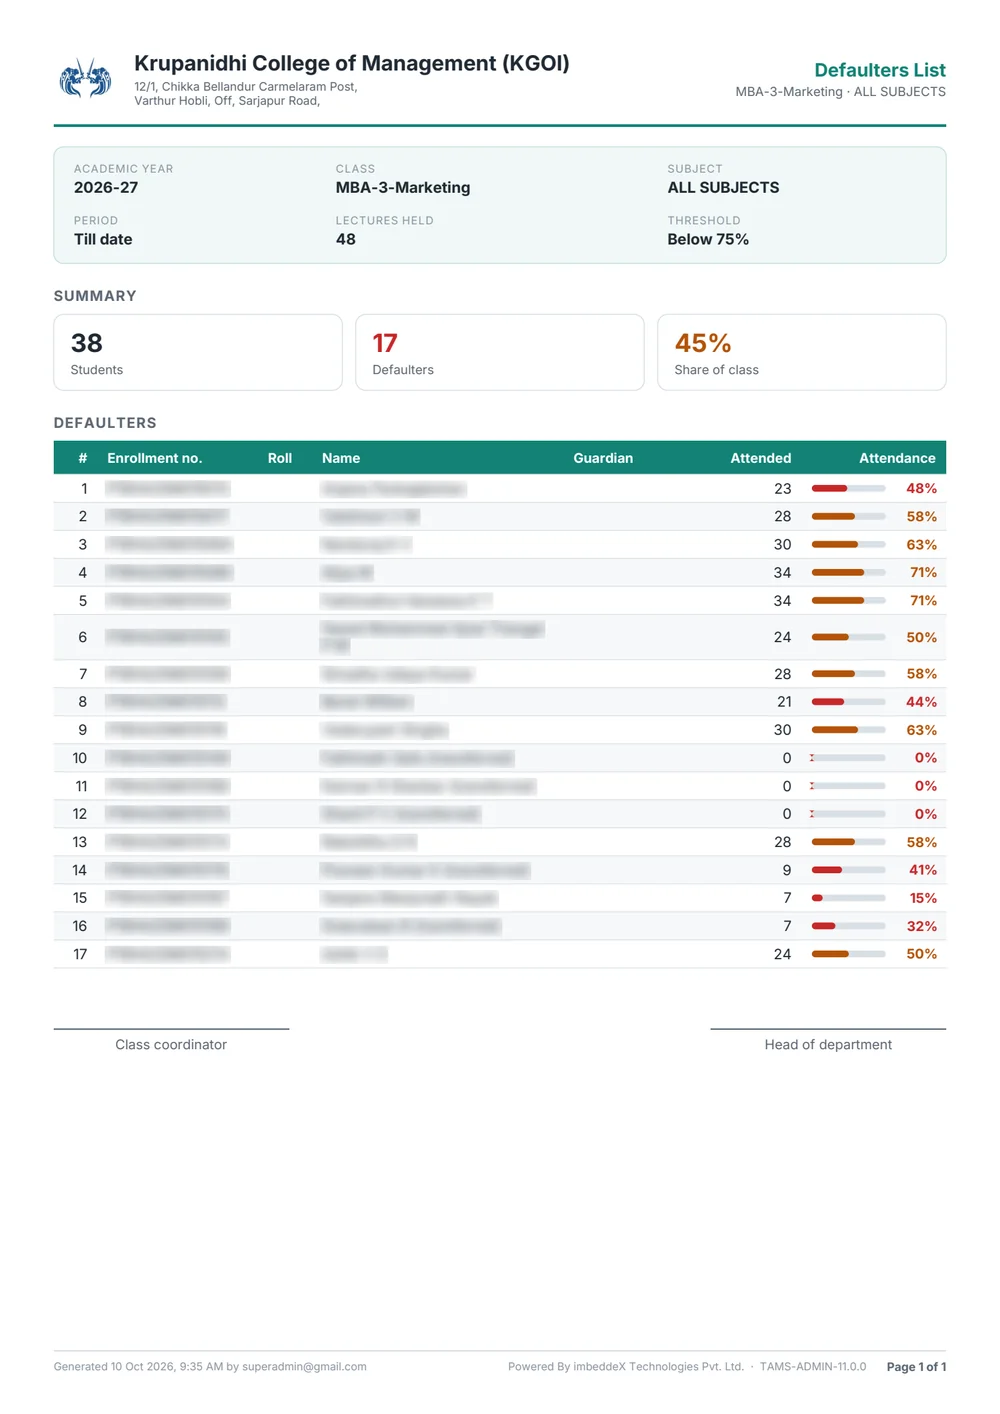Select the Attendance column header
1000x1414 pixels.
click(897, 458)
